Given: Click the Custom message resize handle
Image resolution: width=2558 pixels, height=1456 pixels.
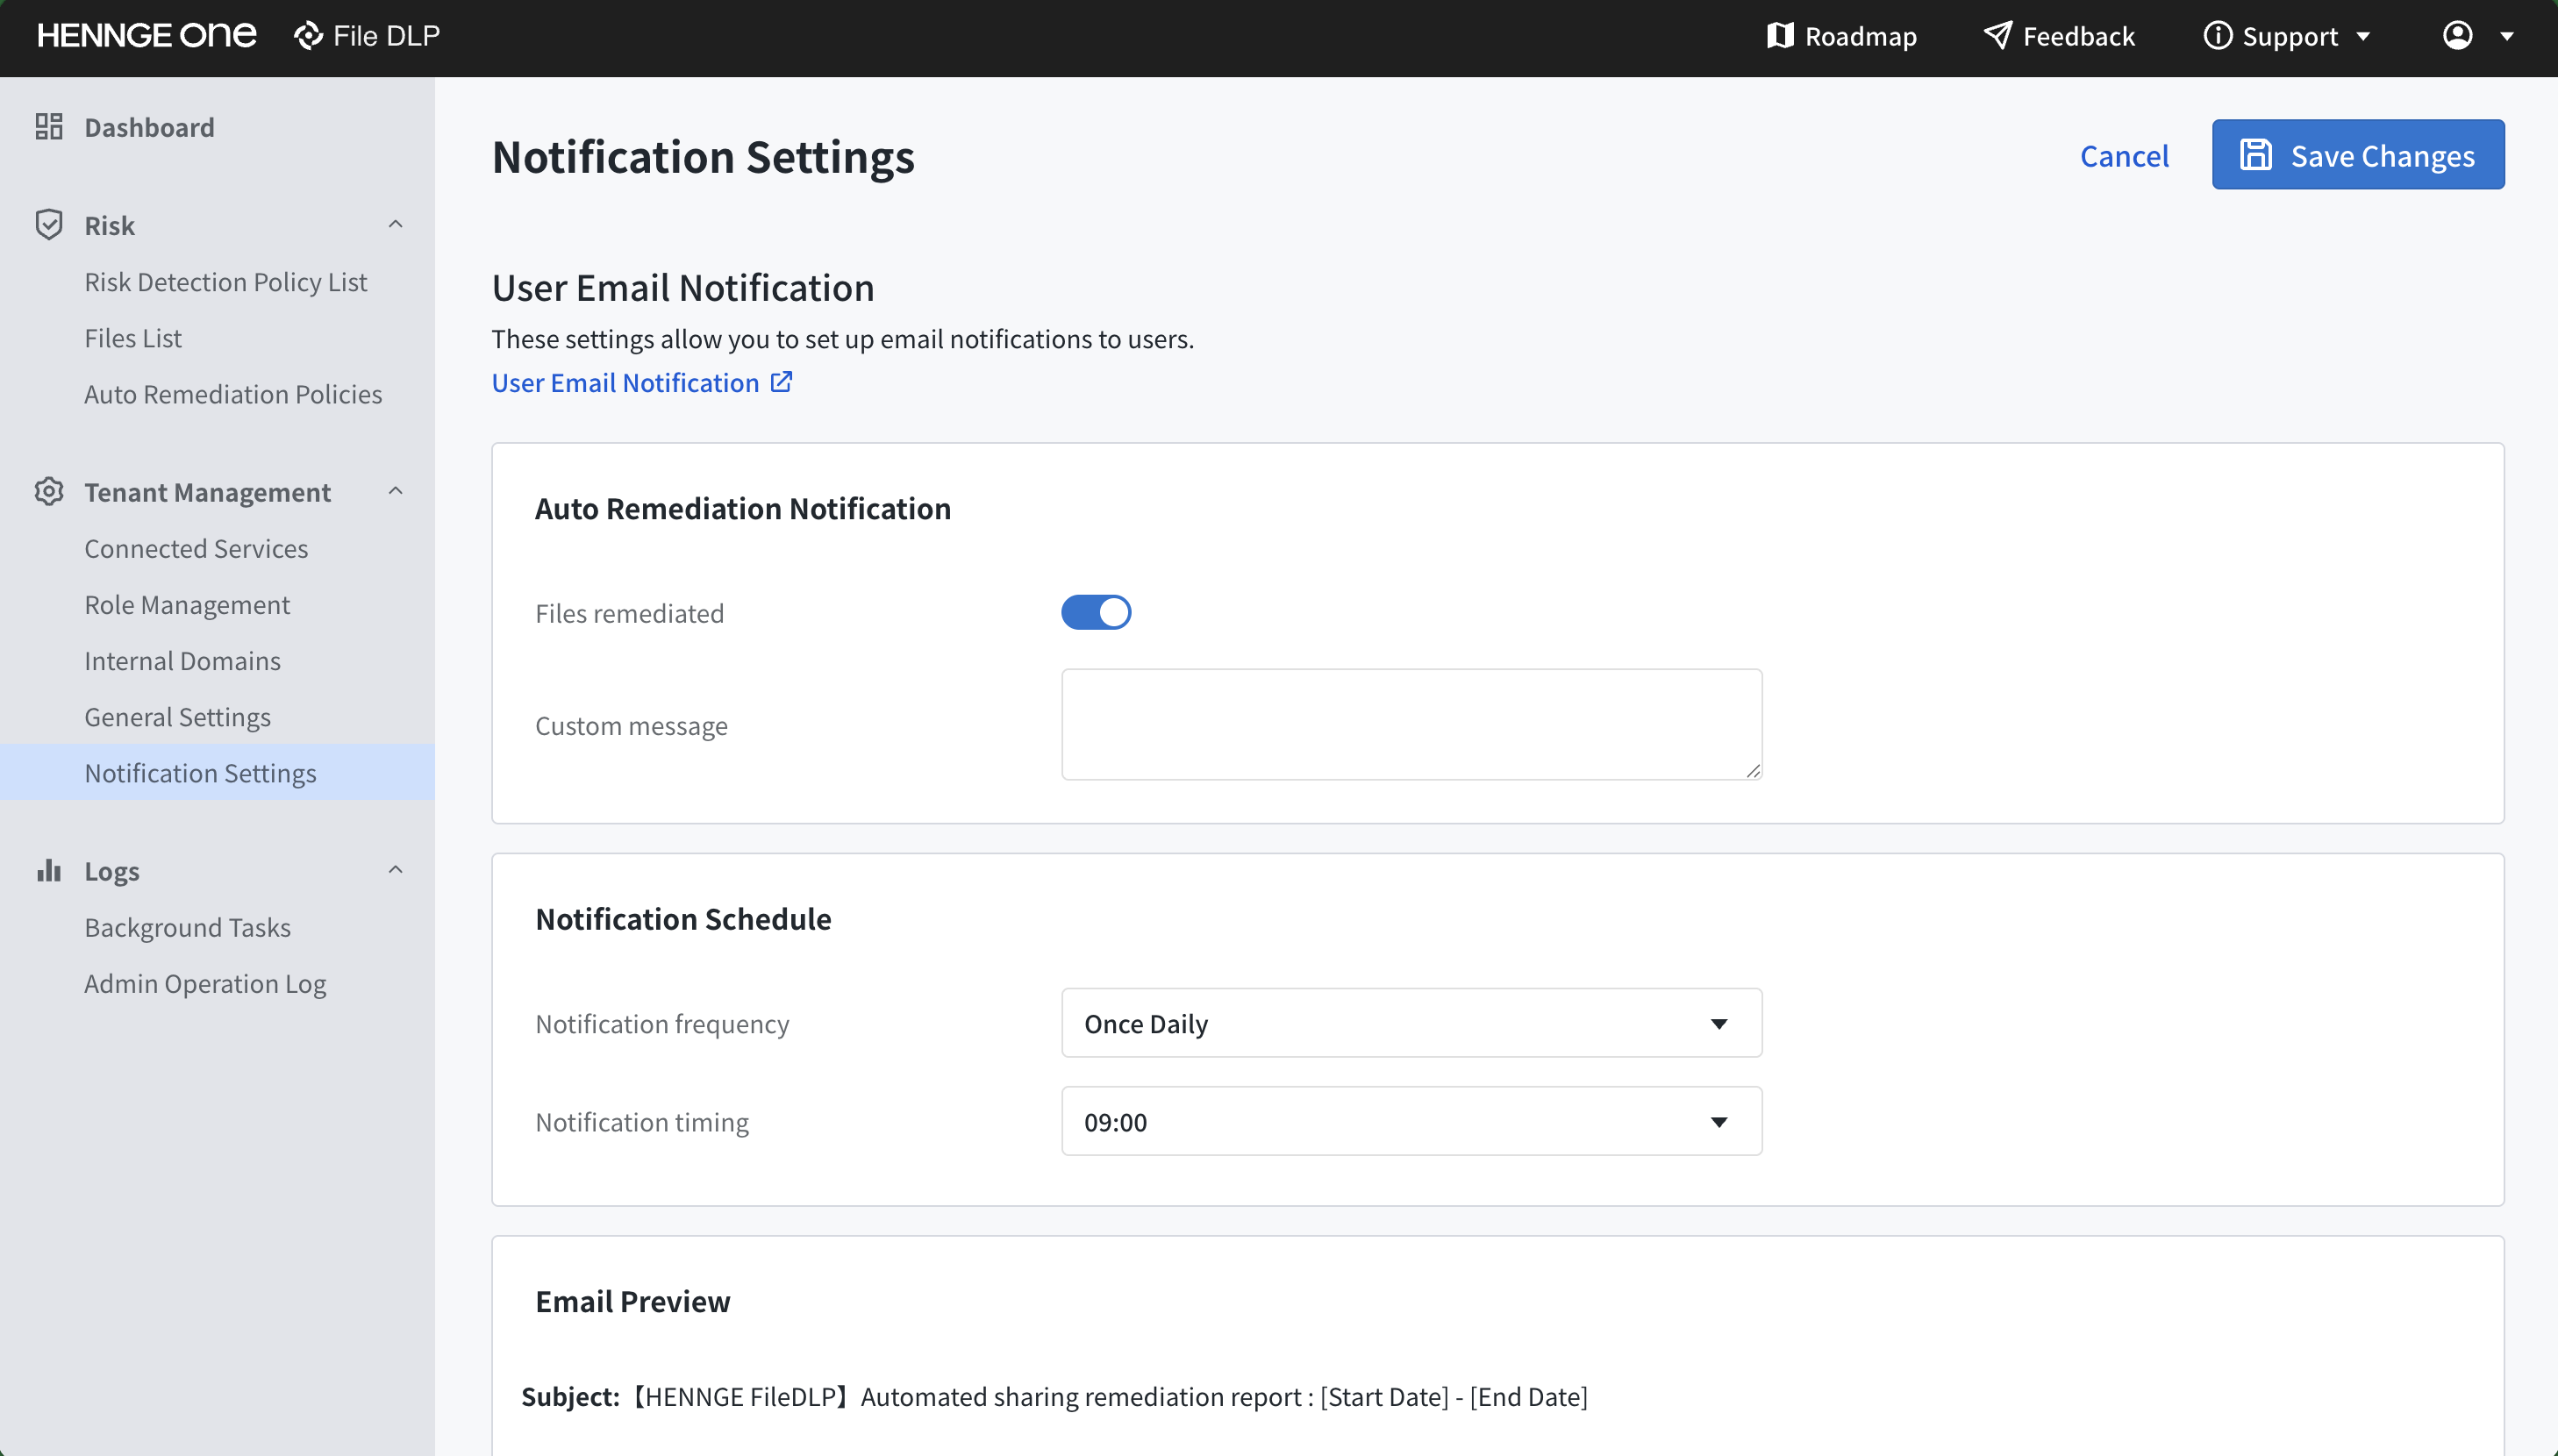Looking at the screenshot, I should tap(1752, 770).
